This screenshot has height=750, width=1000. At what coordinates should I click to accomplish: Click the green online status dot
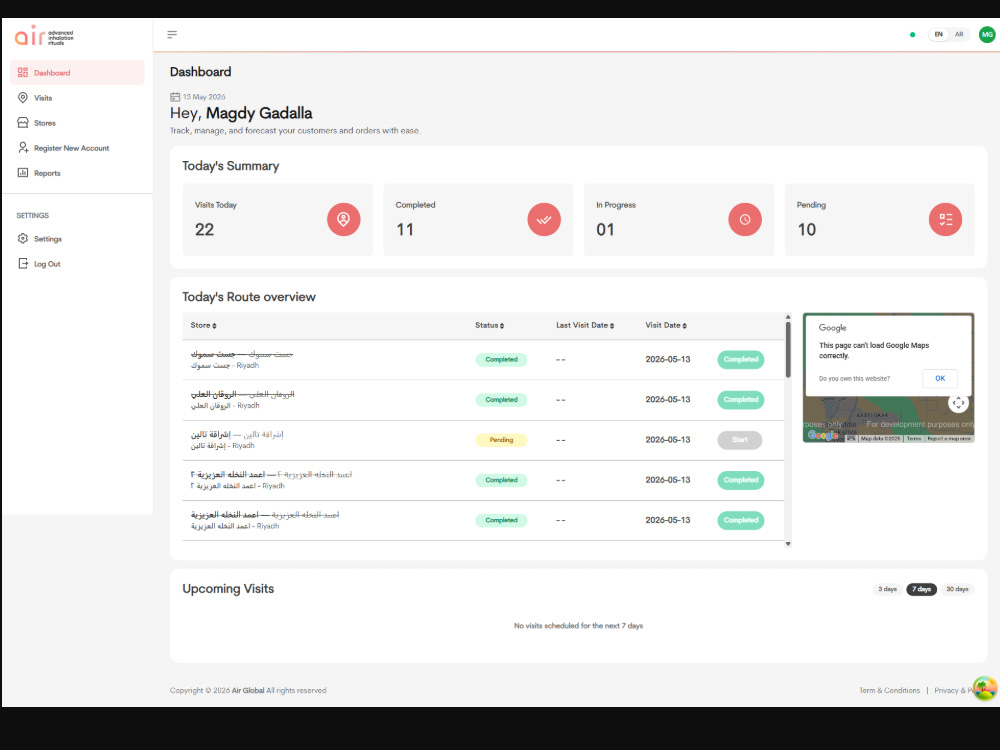(913, 34)
